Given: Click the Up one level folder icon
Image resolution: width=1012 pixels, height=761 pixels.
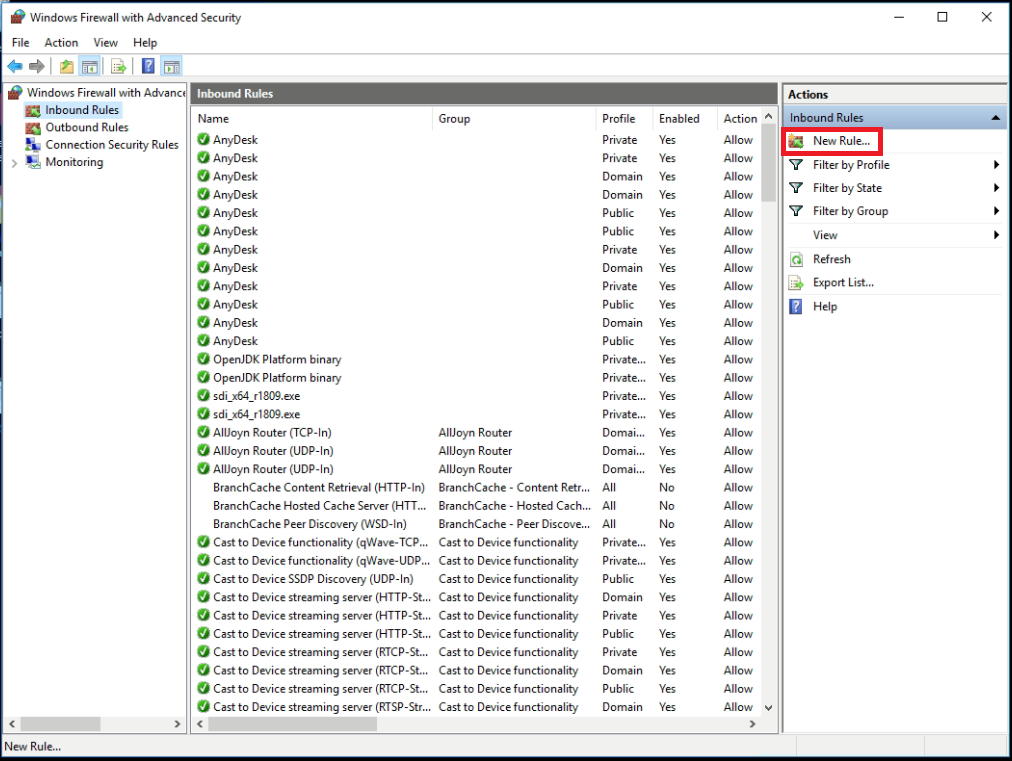Looking at the screenshot, I should (66, 66).
